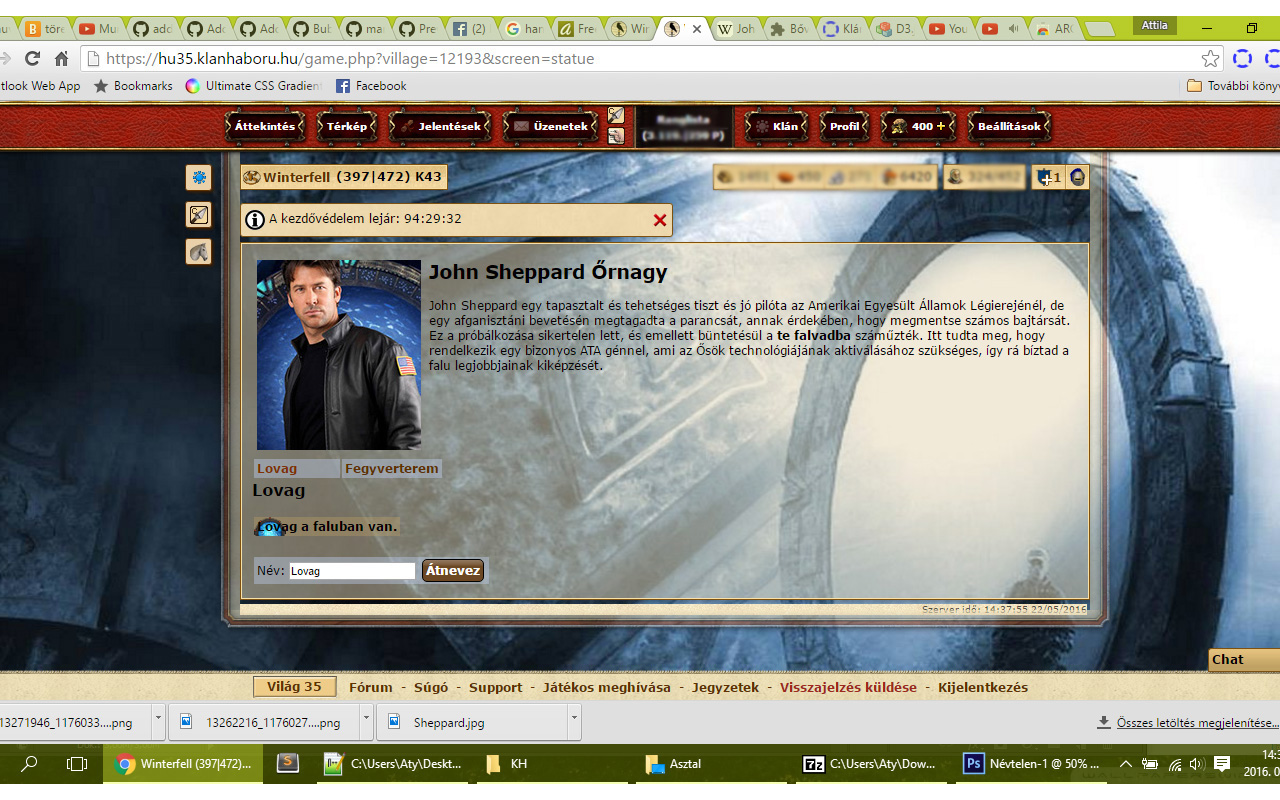Open the Térkép map menu
The image size is (1280, 800).
tap(347, 127)
